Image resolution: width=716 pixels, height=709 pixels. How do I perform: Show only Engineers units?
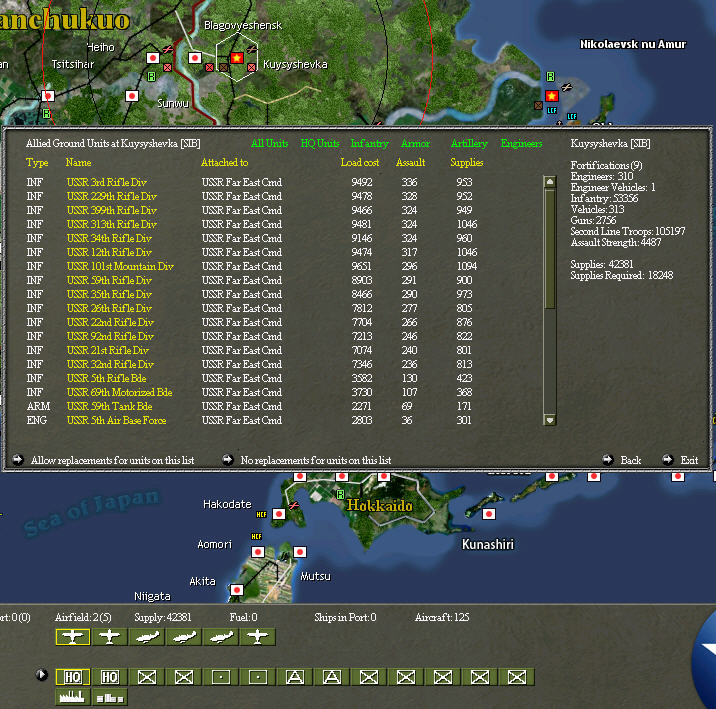pos(521,143)
